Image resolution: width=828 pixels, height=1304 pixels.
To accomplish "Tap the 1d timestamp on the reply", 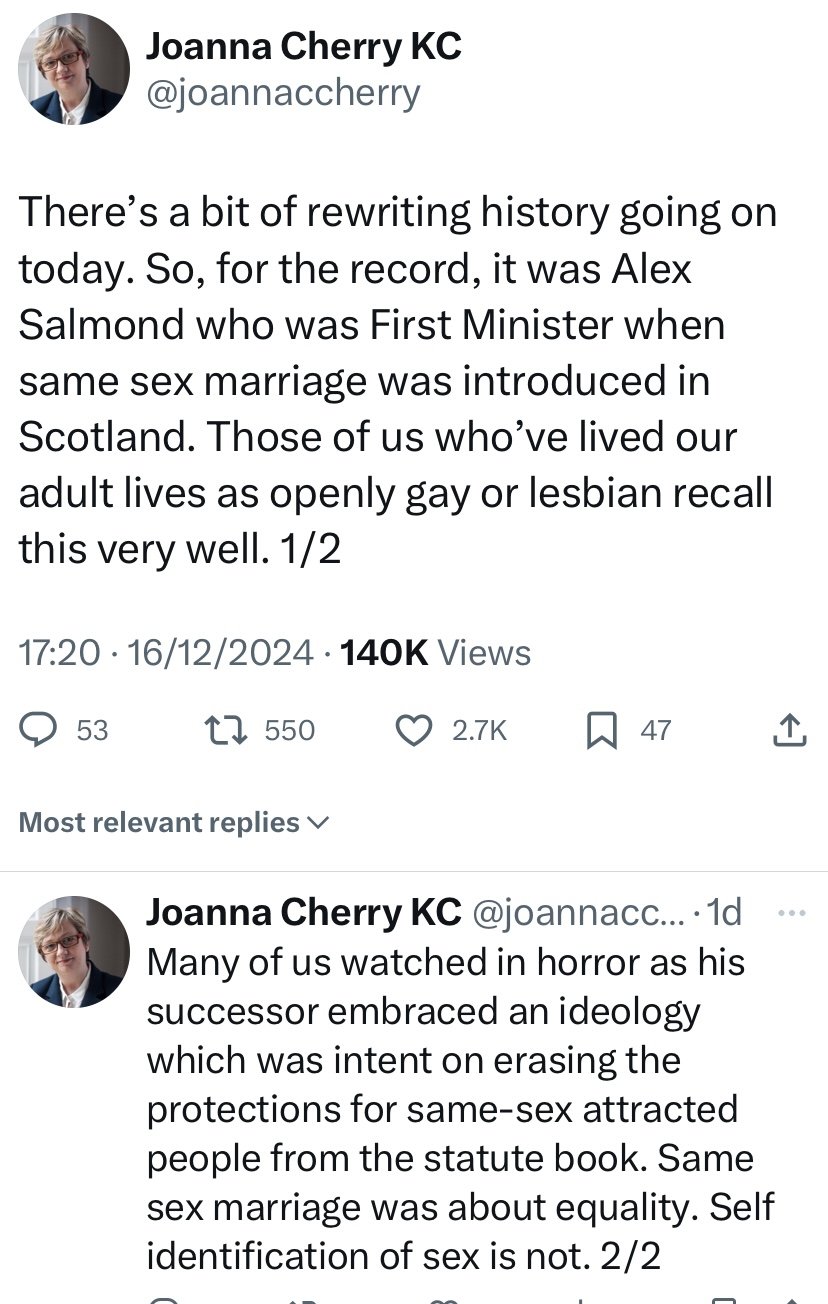I will click(x=724, y=911).
